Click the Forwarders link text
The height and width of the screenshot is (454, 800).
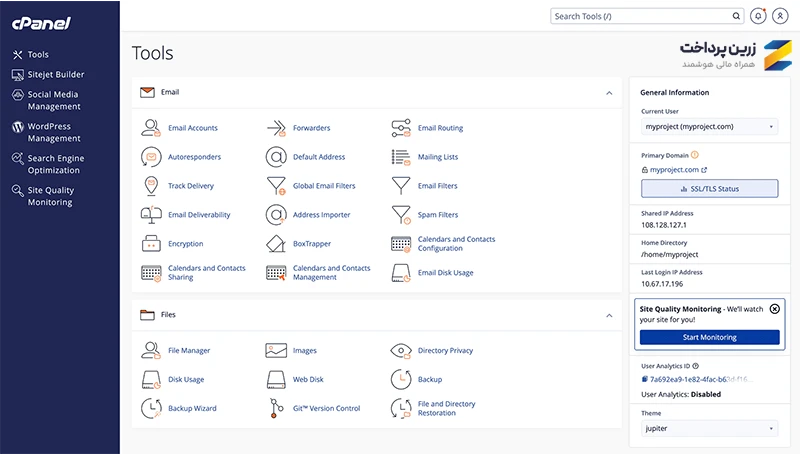point(311,128)
